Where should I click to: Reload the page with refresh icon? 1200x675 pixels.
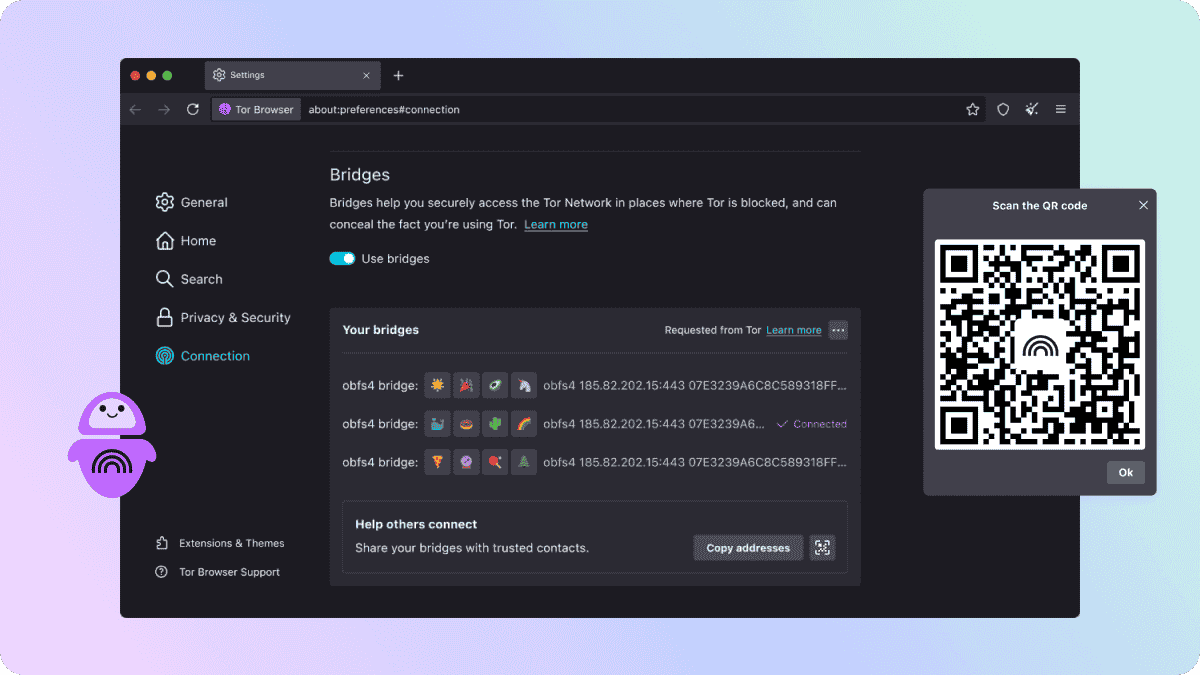point(193,110)
